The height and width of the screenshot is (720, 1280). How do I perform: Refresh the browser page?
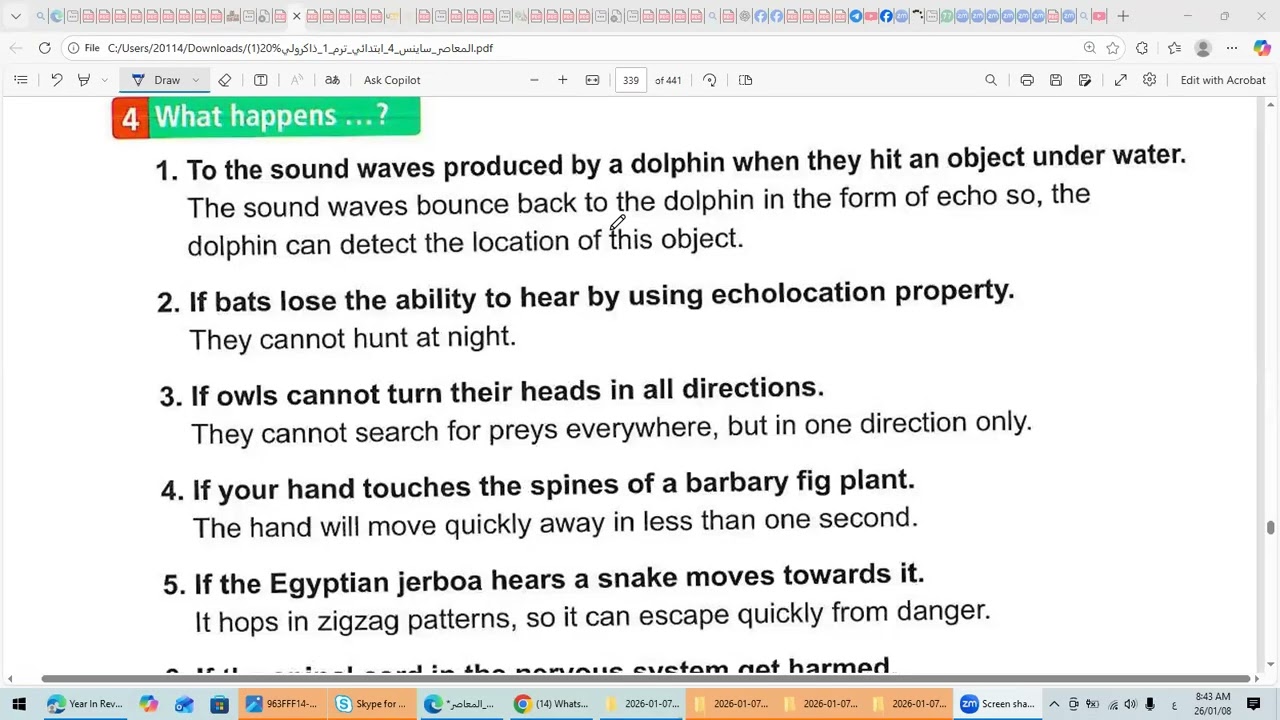point(45,48)
